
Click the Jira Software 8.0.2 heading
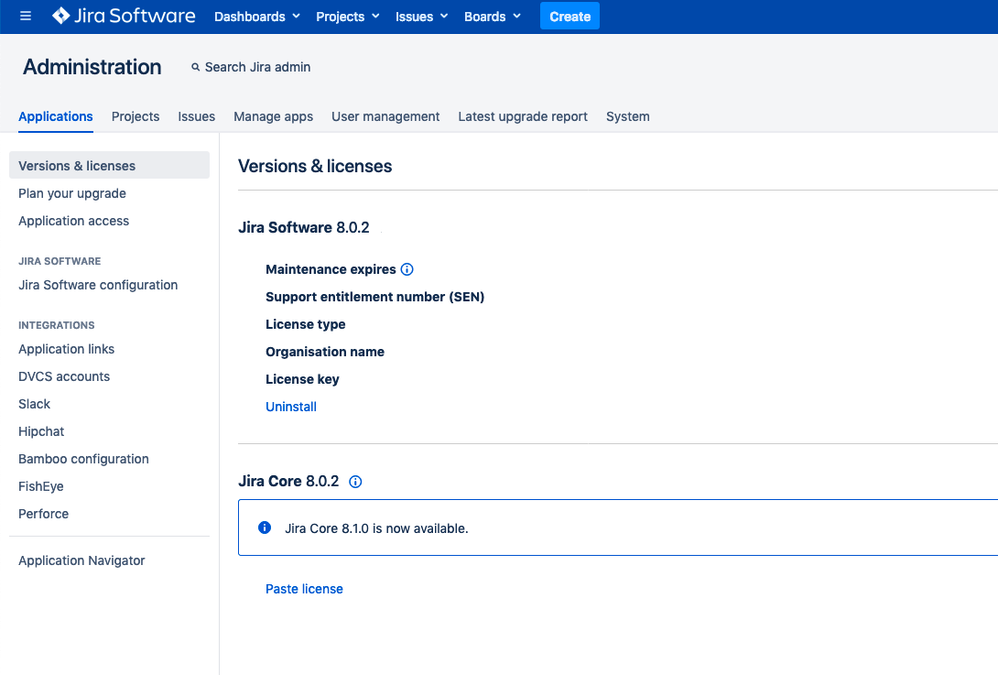click(304, 228)
